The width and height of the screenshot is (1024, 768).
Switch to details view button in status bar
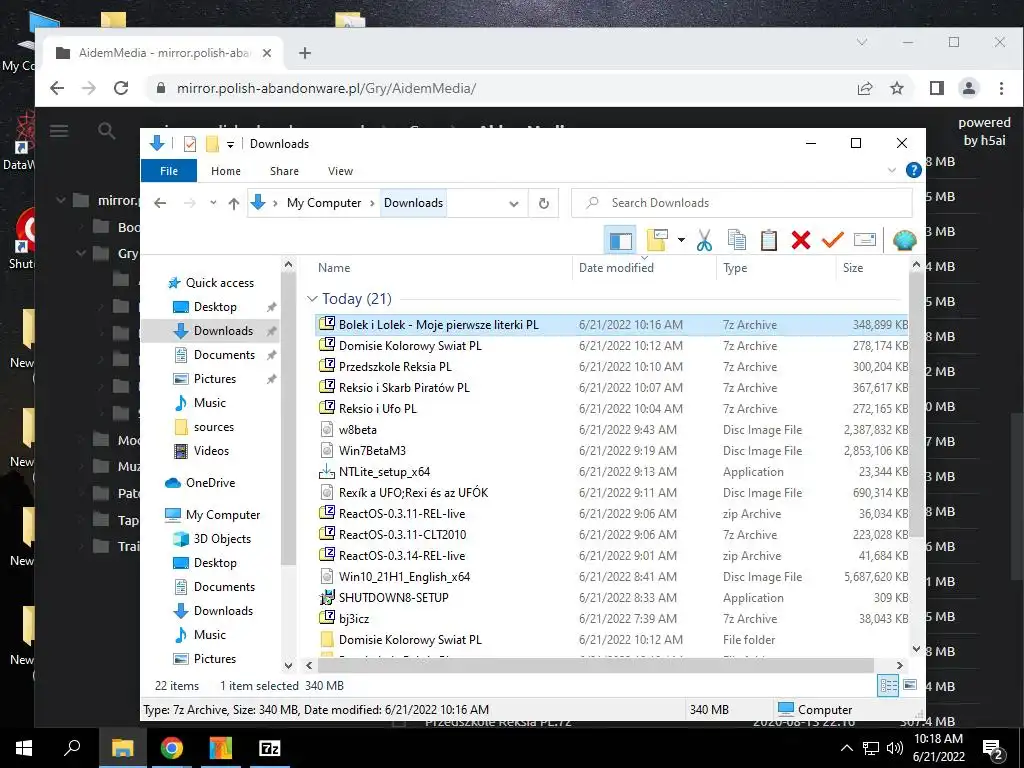[889, 685]
